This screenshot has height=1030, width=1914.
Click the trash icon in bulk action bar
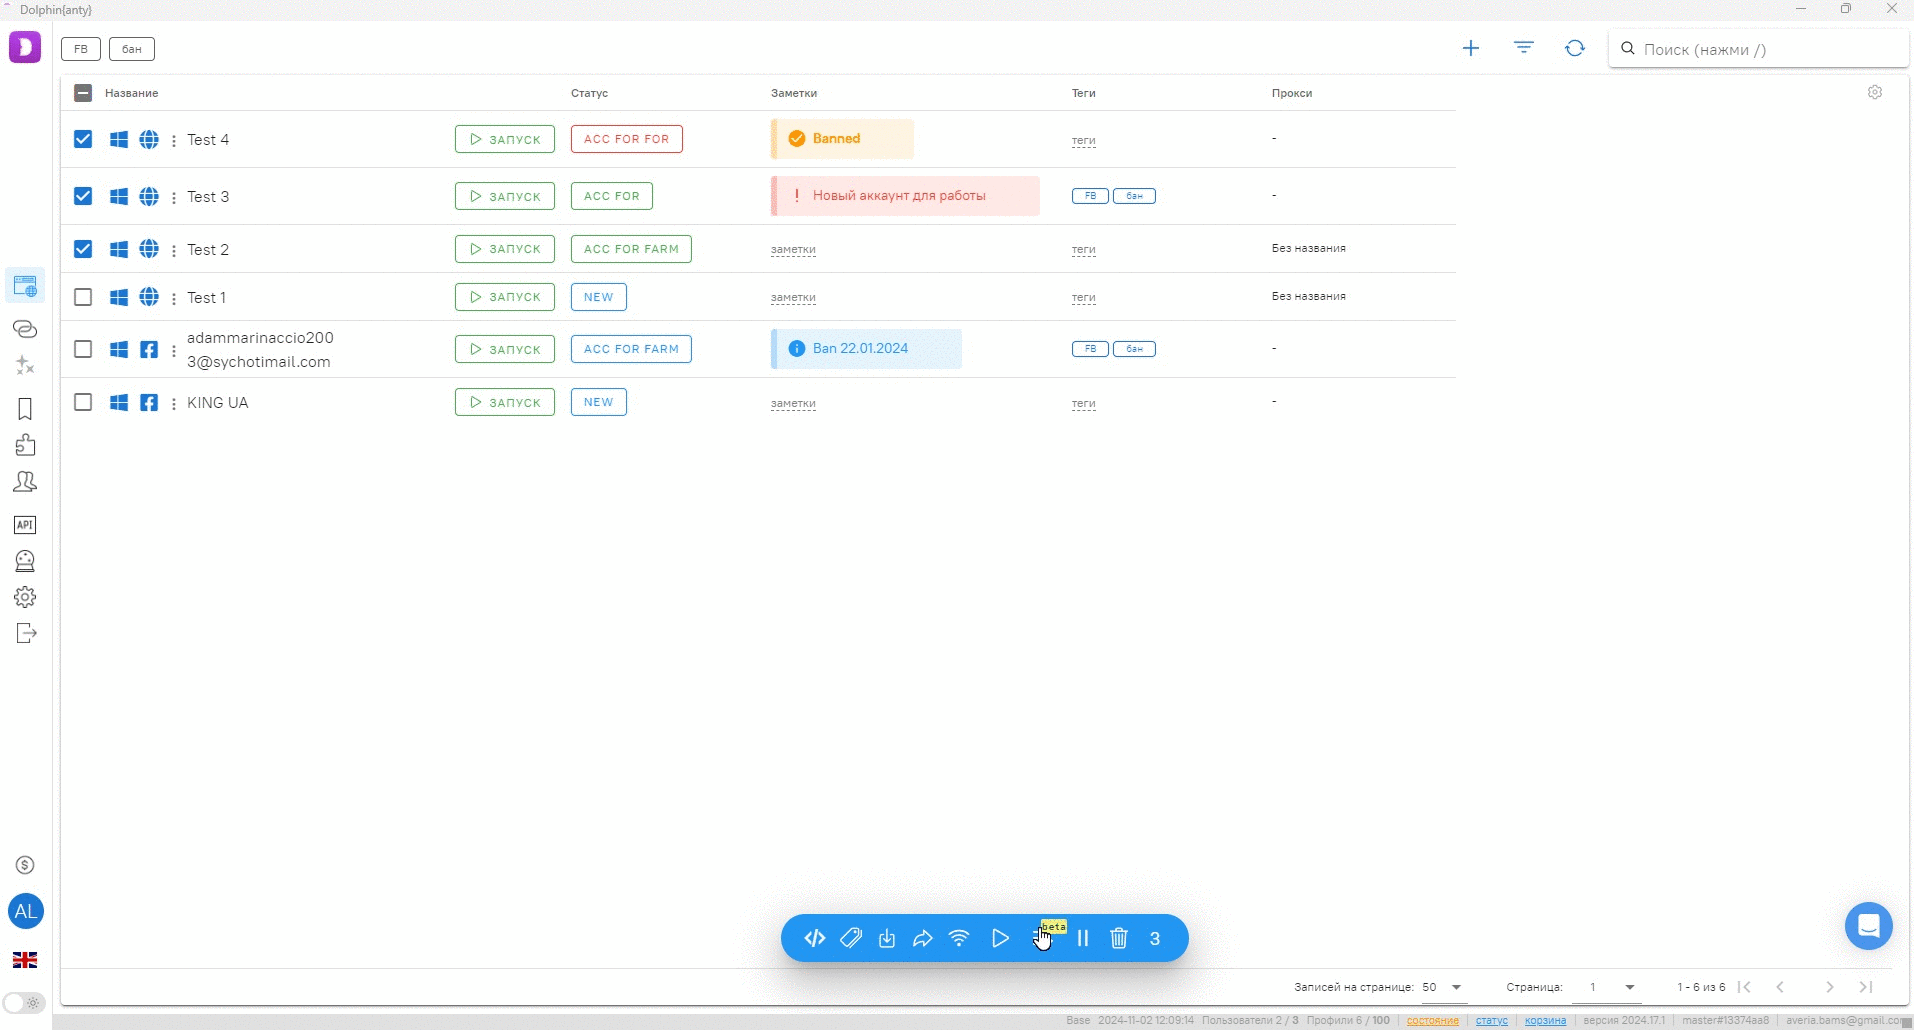tap(1119, 938)
